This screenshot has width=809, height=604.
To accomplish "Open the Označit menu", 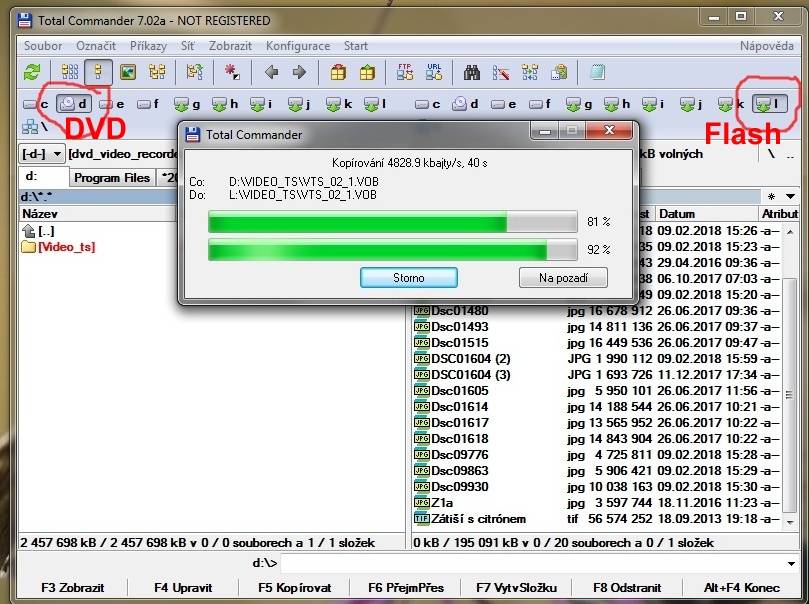I will click(x=96, y=46).
